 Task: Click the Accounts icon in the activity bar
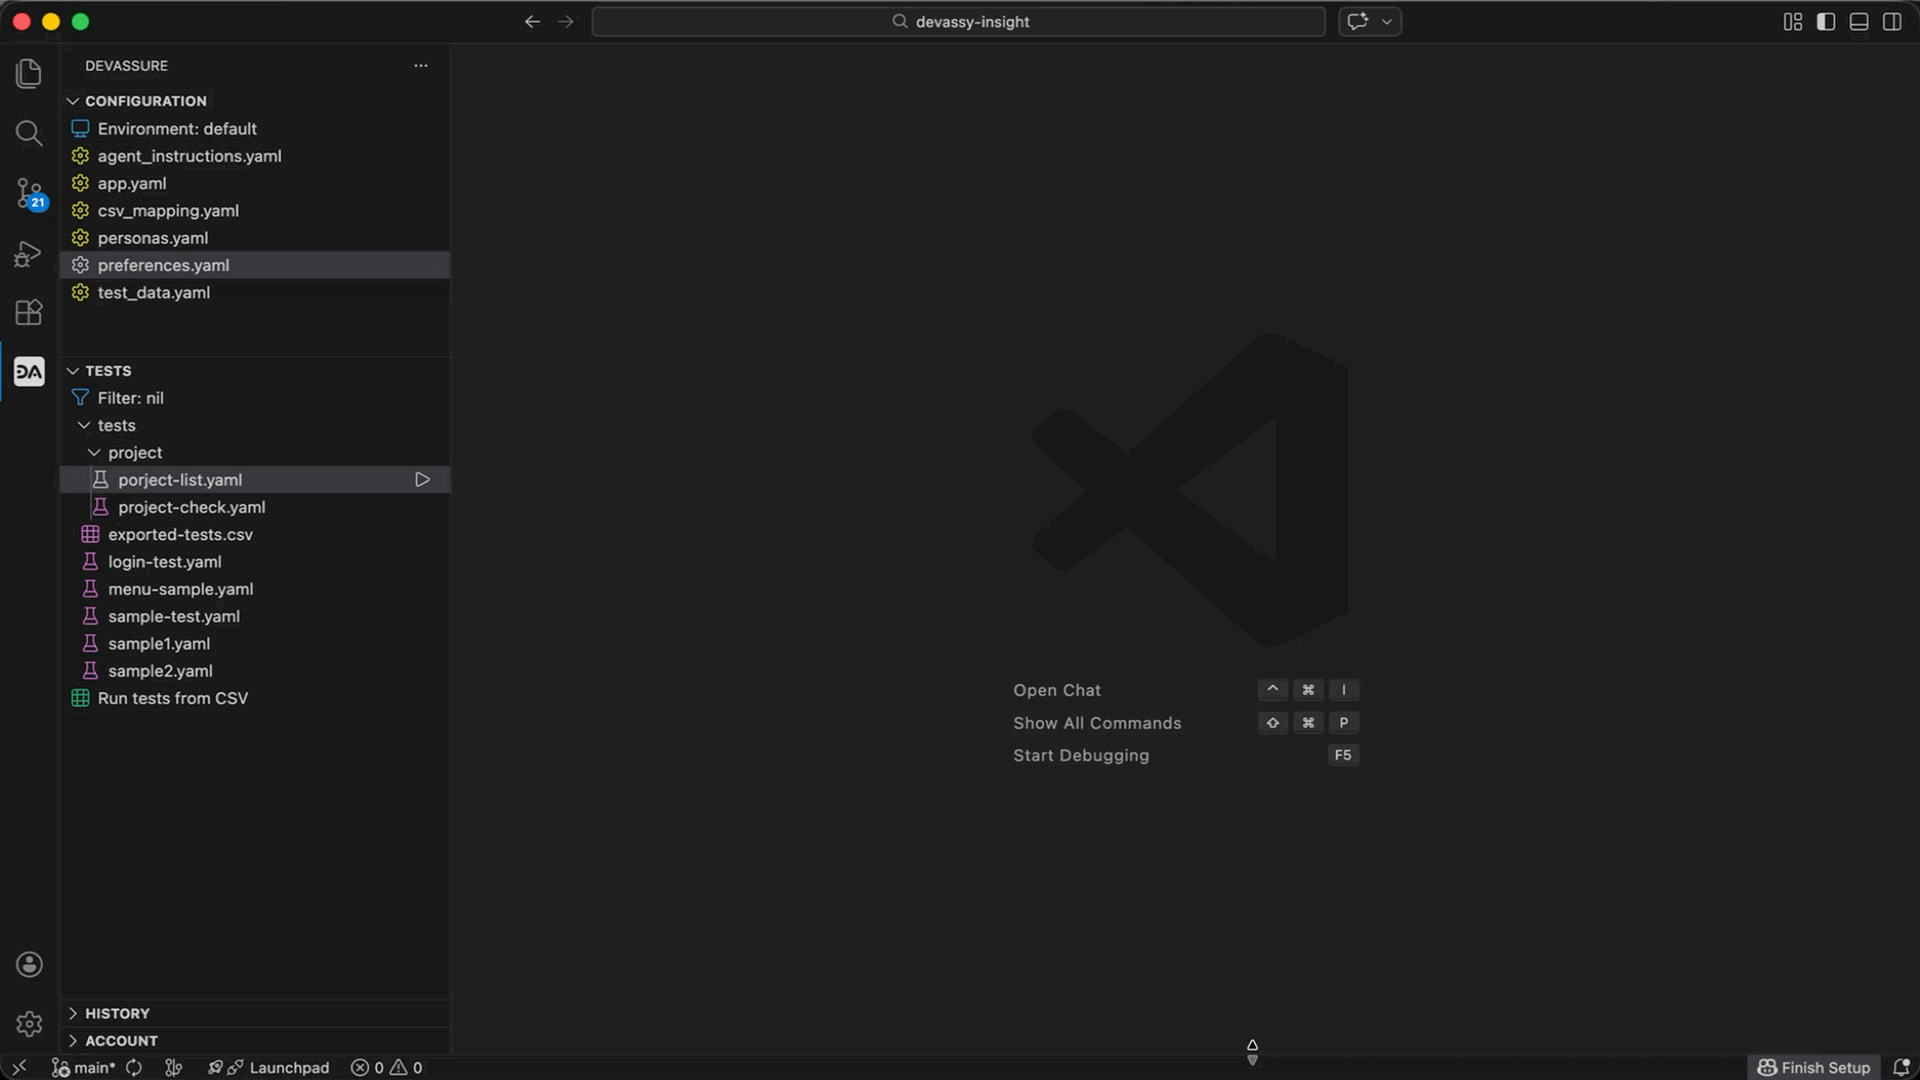coord(29,964)
